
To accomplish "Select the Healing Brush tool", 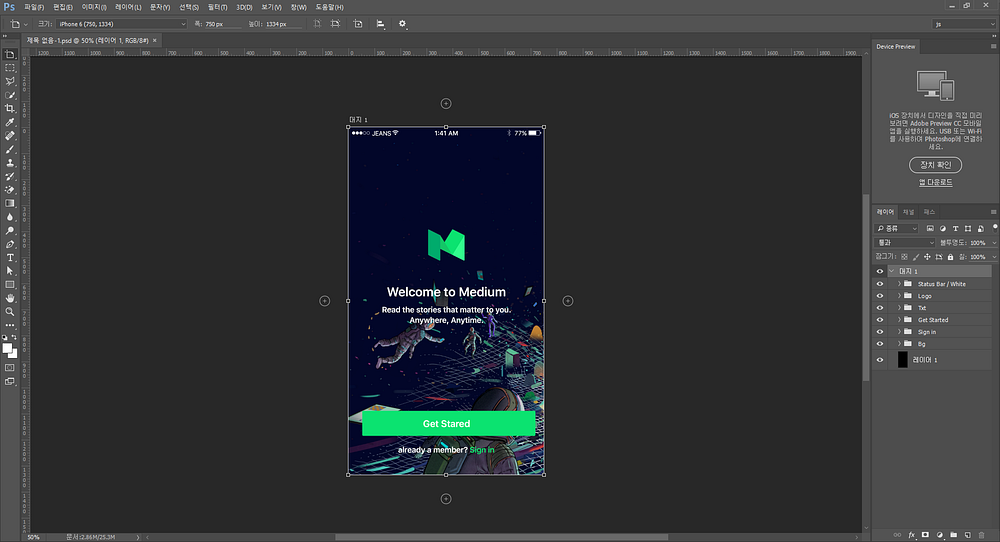I will pos(10,136).
